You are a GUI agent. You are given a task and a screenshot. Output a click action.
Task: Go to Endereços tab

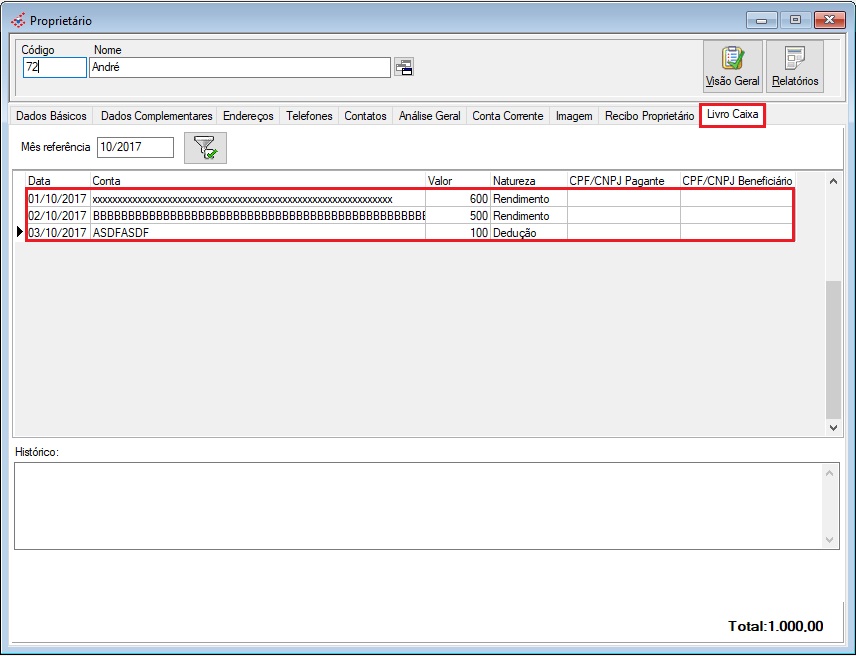[x=248, y=116]
